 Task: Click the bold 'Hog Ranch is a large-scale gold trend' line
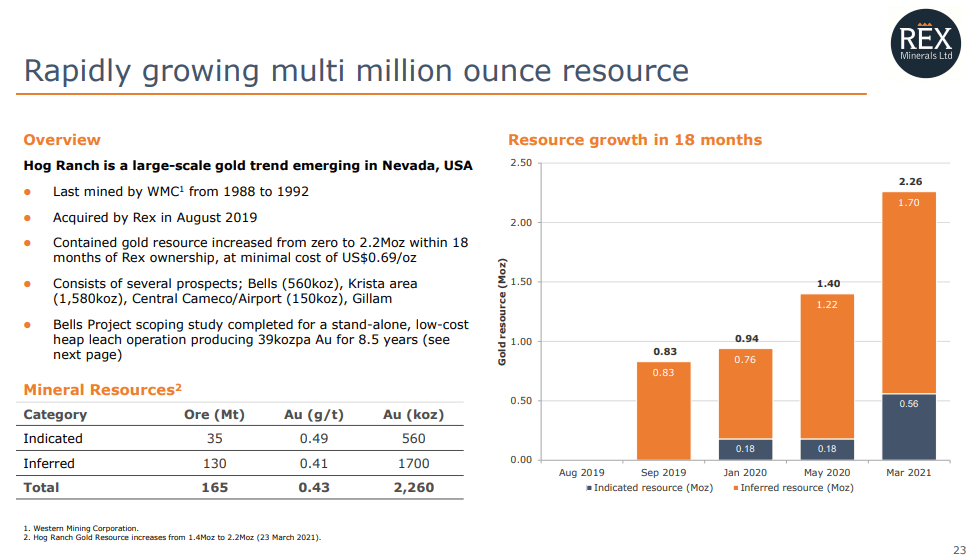tap(248, 166)
